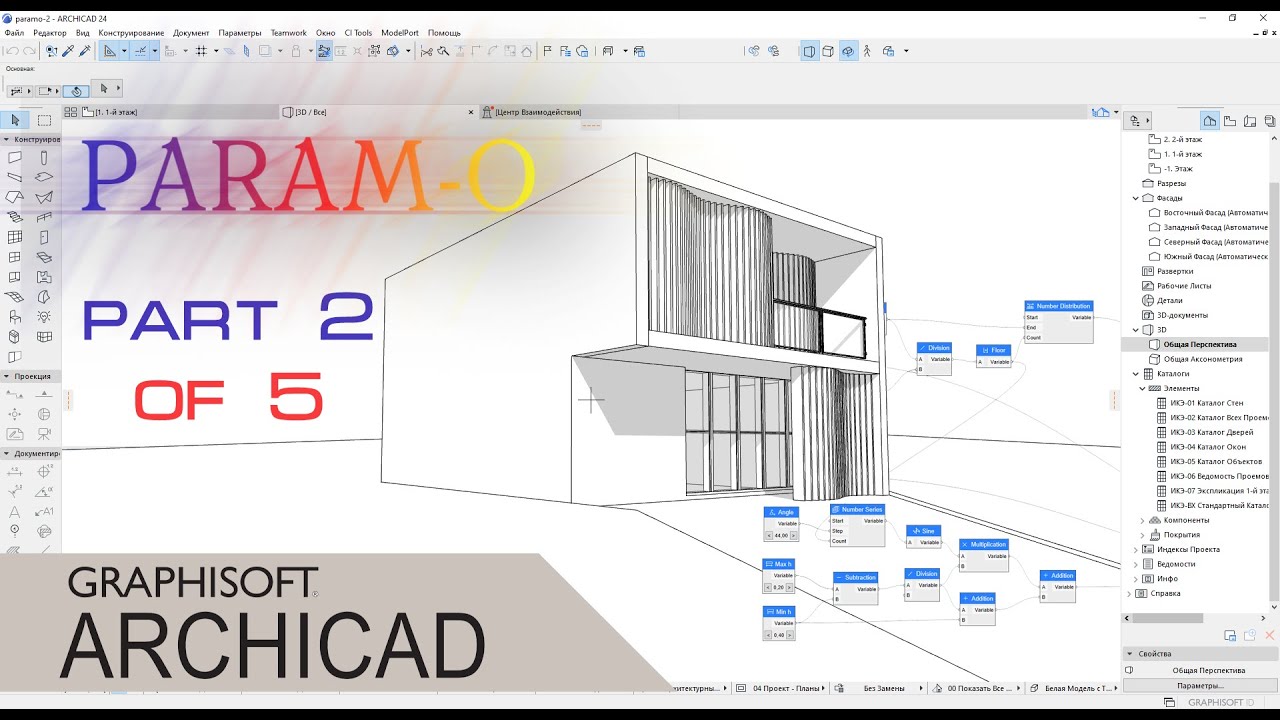Close the 3D / Все tab
This screenshot has width=1280, height=720.
point(470,112)
